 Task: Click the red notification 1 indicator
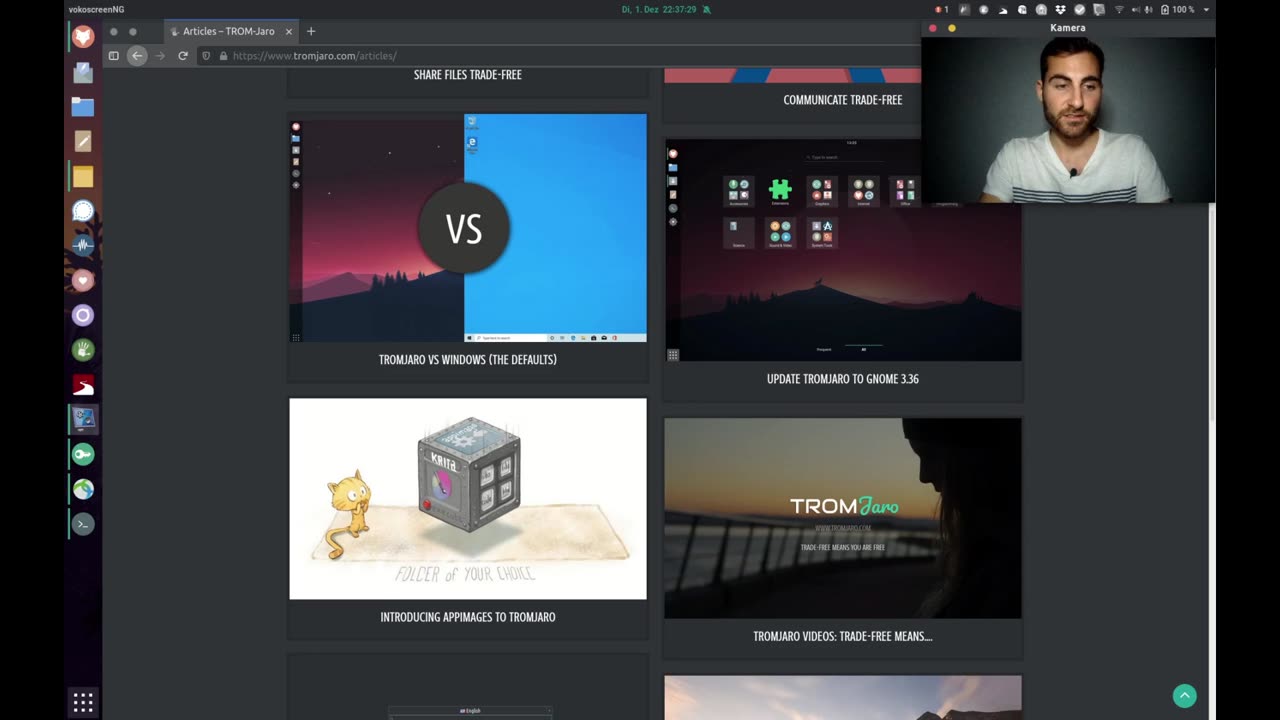(x=941, y=9)
